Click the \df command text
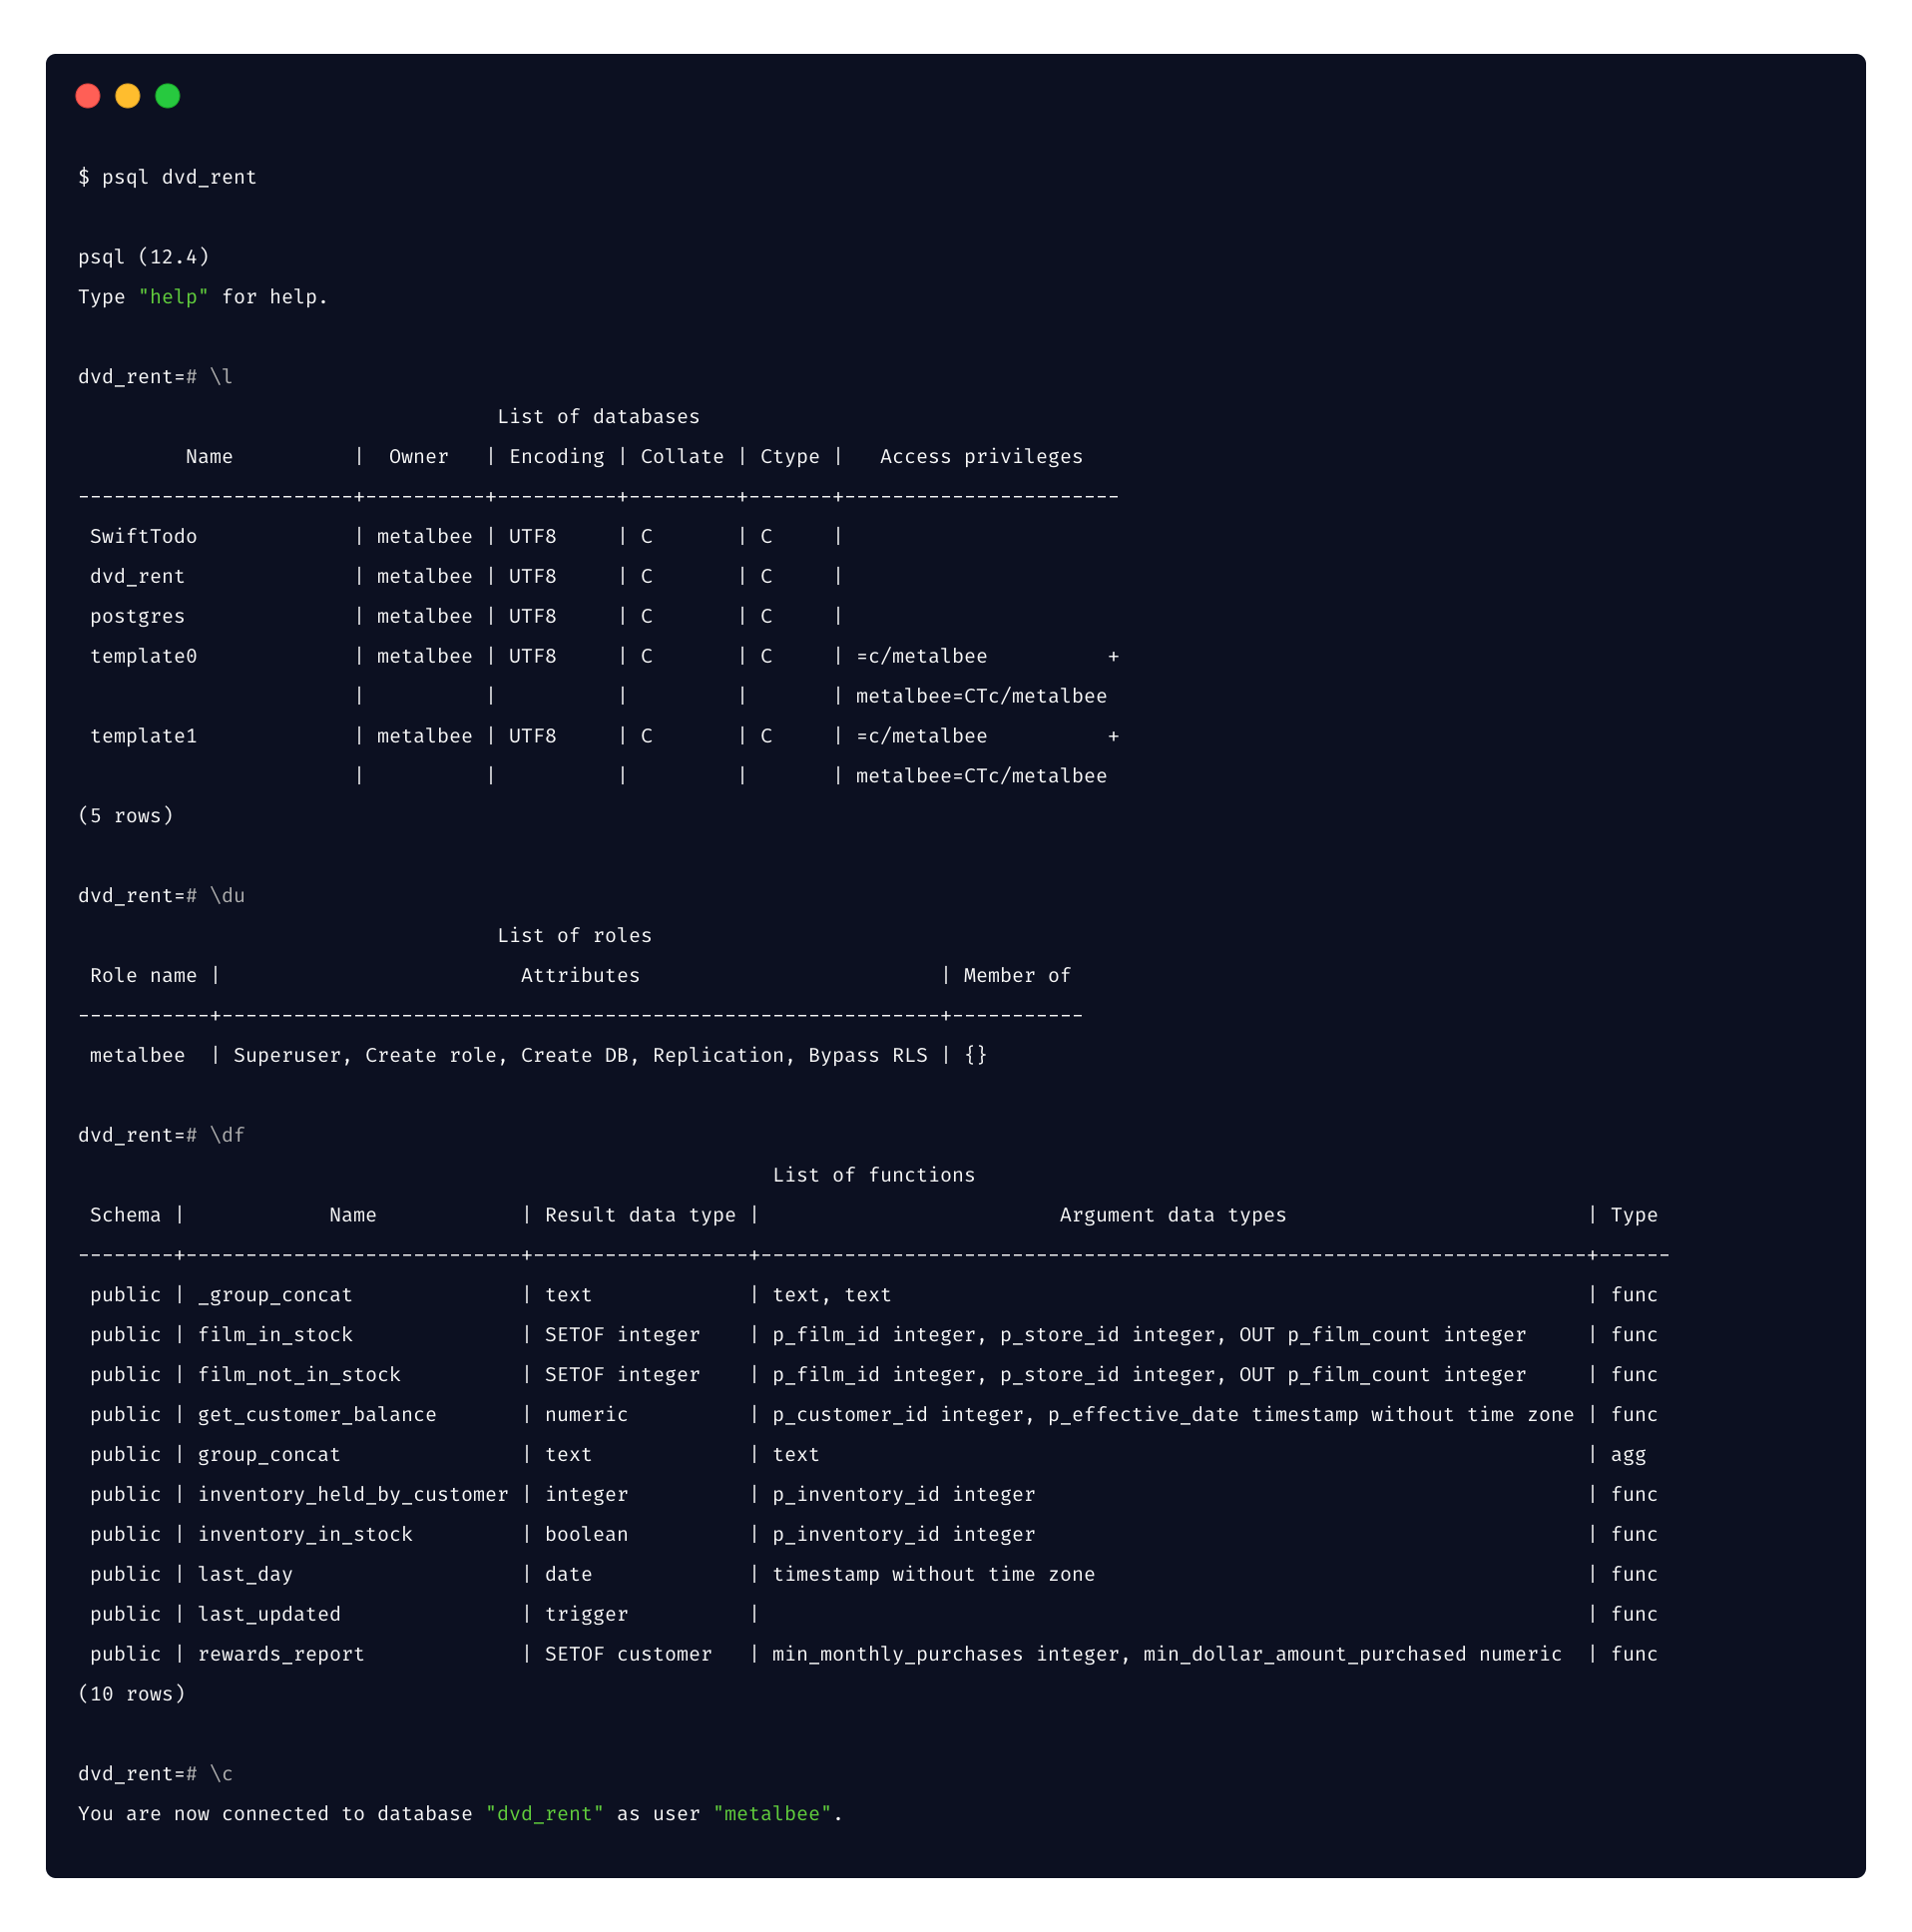Image resolution: width=1912 pixels, height=1932 pixels. pyautogui.click(x=228, y=1135)
